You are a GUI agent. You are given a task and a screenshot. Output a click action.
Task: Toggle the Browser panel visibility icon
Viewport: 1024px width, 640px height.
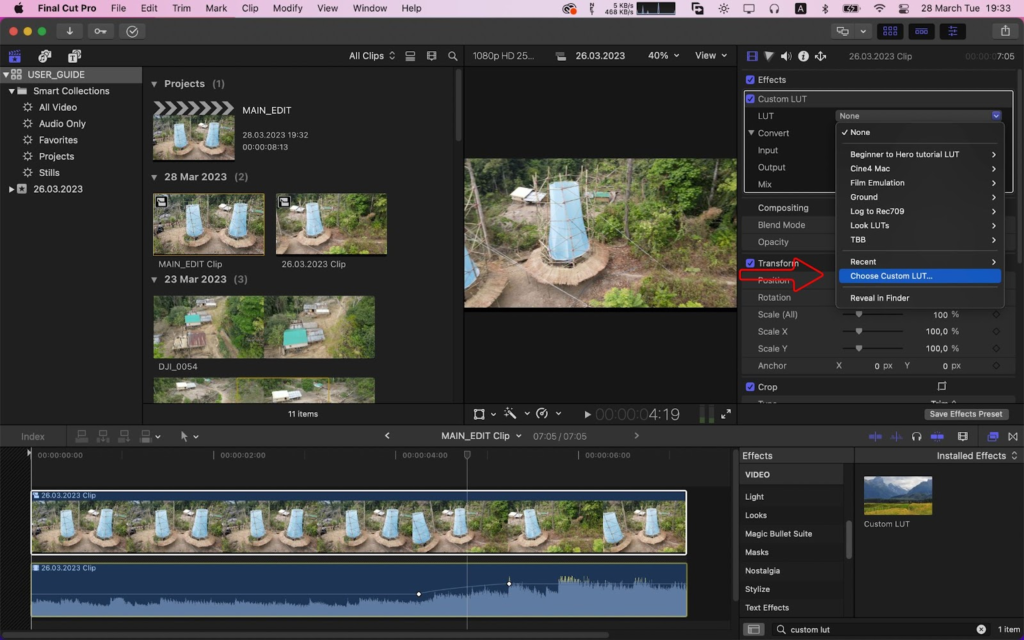tap(889, 31)
